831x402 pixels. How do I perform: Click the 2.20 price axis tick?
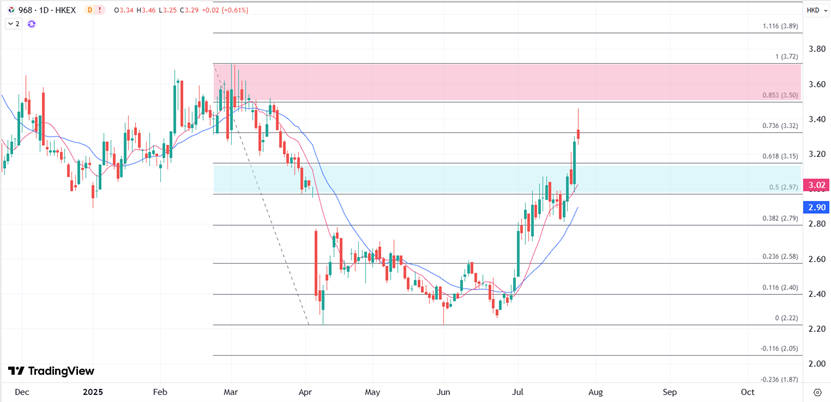click(x=815, y=329)
